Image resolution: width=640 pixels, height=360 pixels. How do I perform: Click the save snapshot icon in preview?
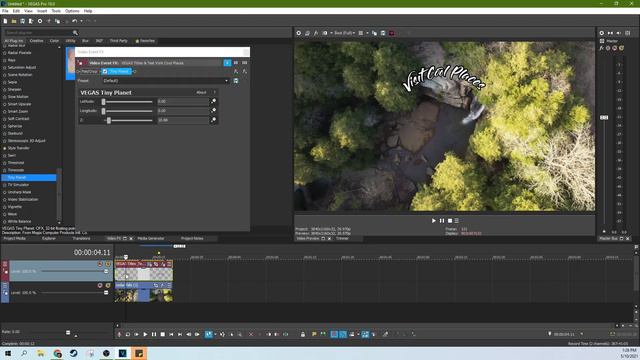[383, 33]
